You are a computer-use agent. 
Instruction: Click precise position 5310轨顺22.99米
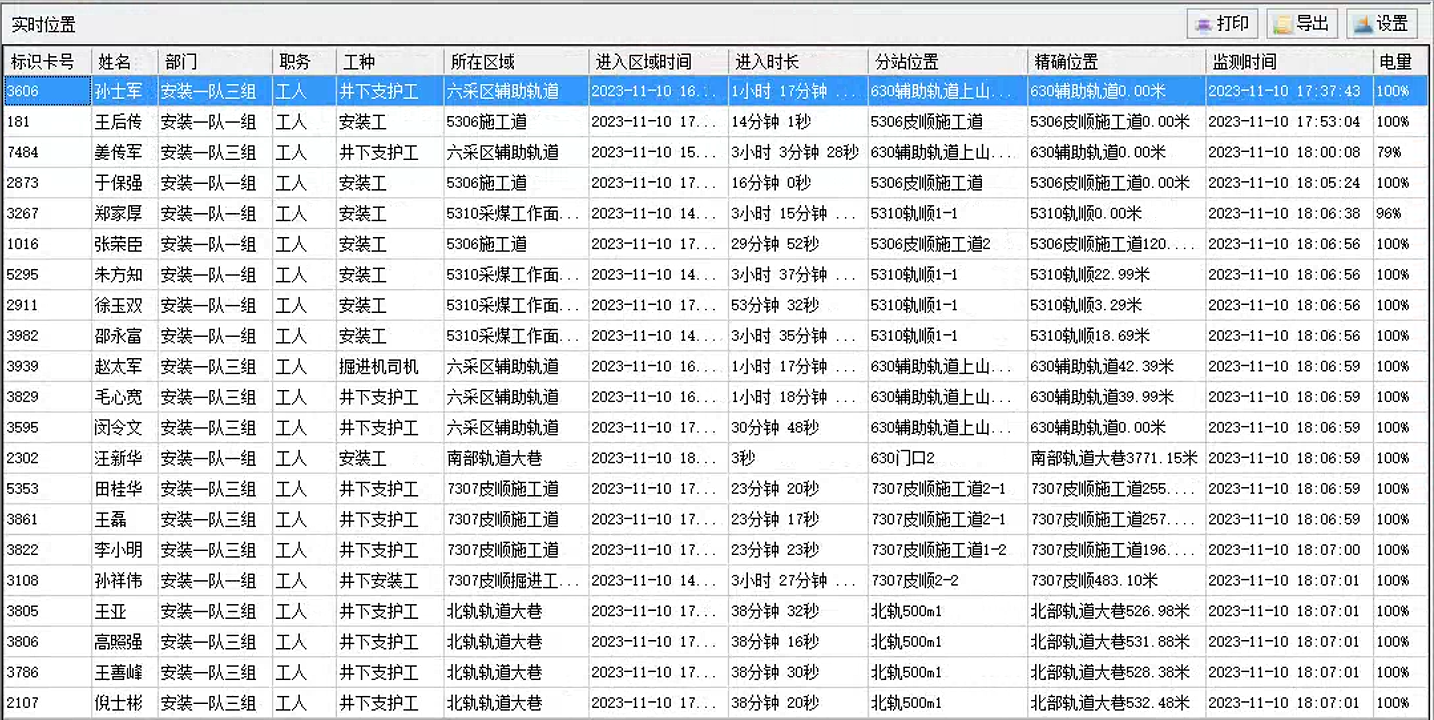pos(1090,275)
